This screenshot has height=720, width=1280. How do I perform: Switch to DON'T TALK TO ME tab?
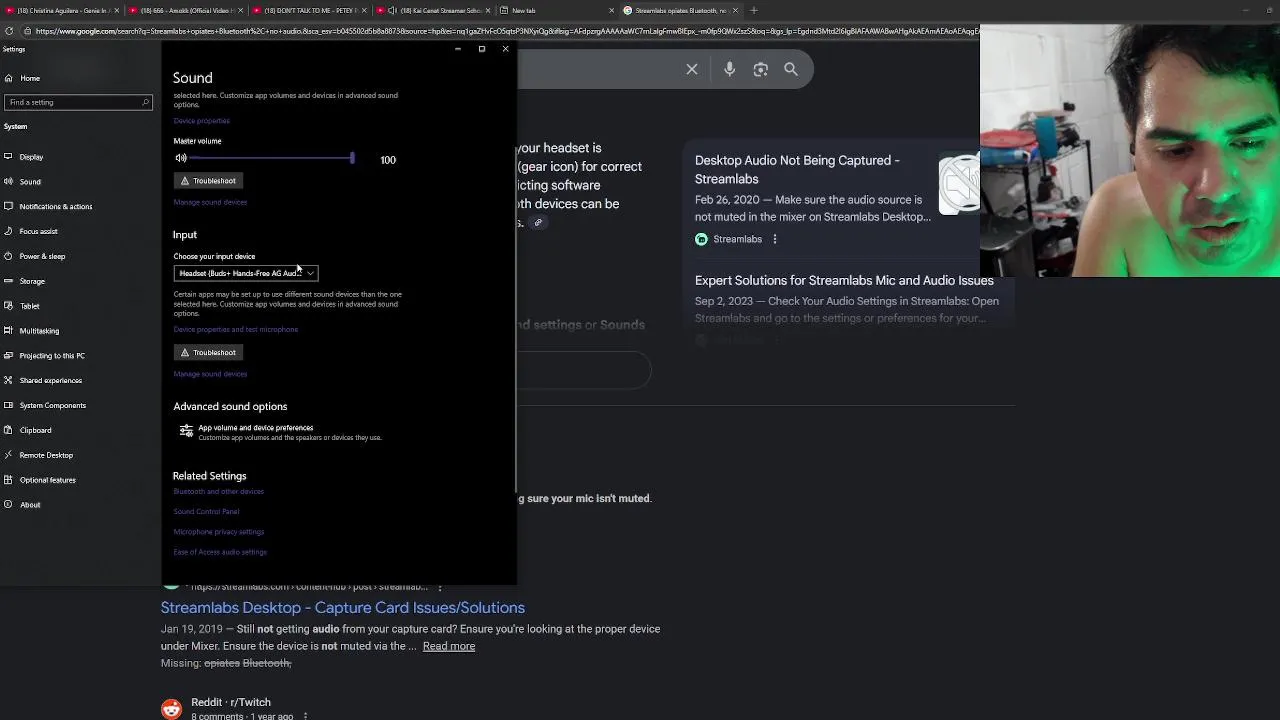coord(308,10)
